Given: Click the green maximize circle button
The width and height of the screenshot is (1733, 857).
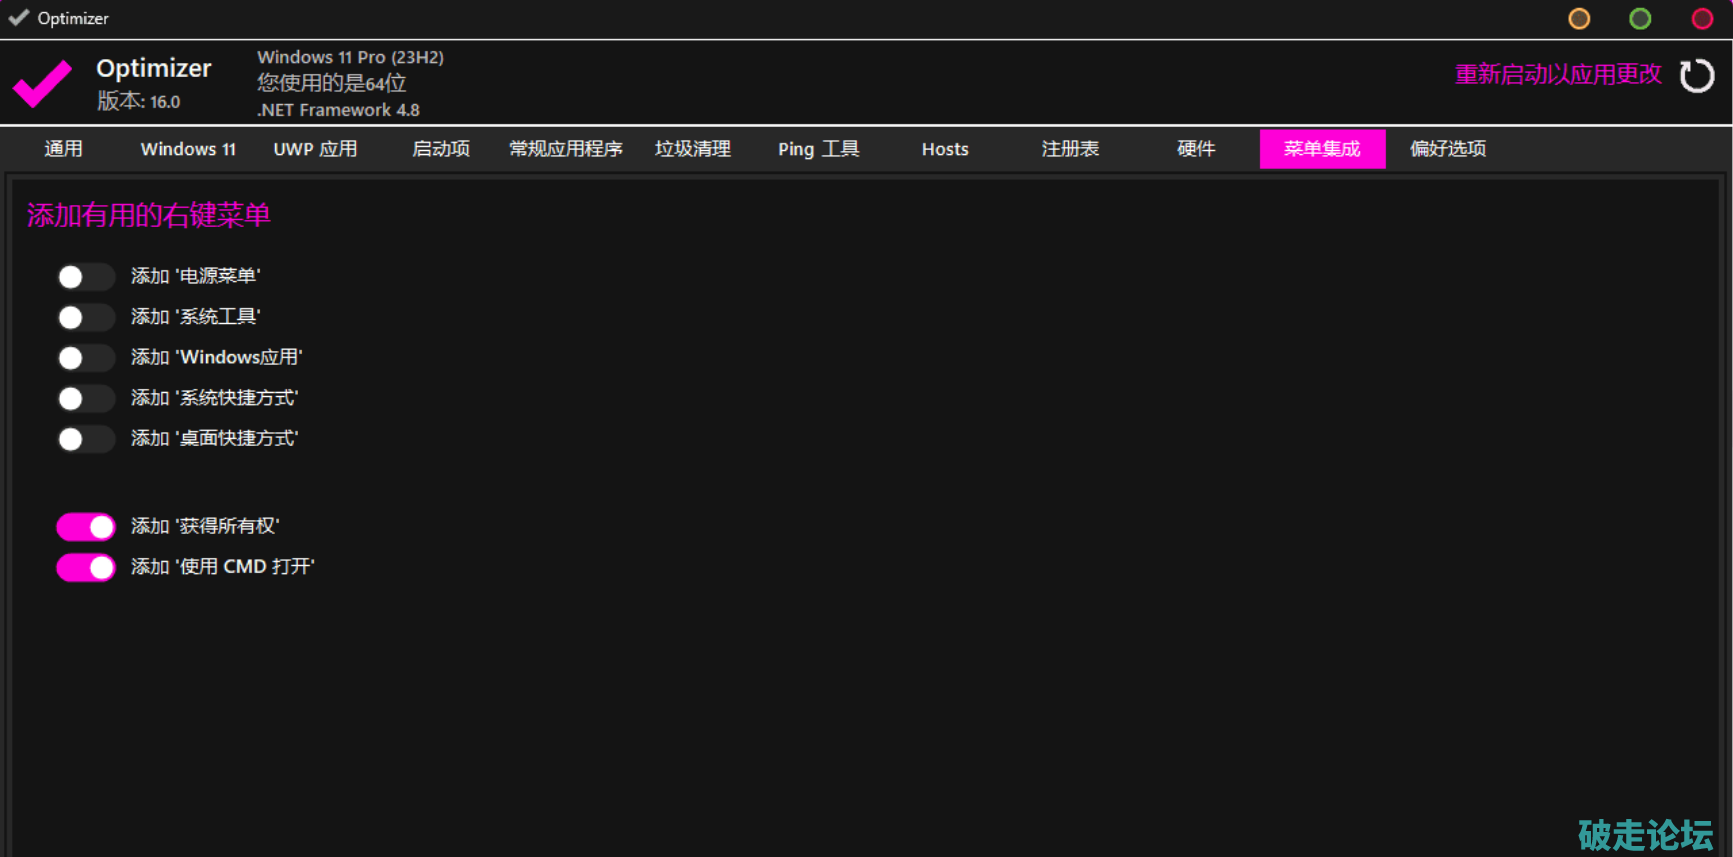Looking at the screenshot, I should pyautogui.click(x=1640, y=19).
